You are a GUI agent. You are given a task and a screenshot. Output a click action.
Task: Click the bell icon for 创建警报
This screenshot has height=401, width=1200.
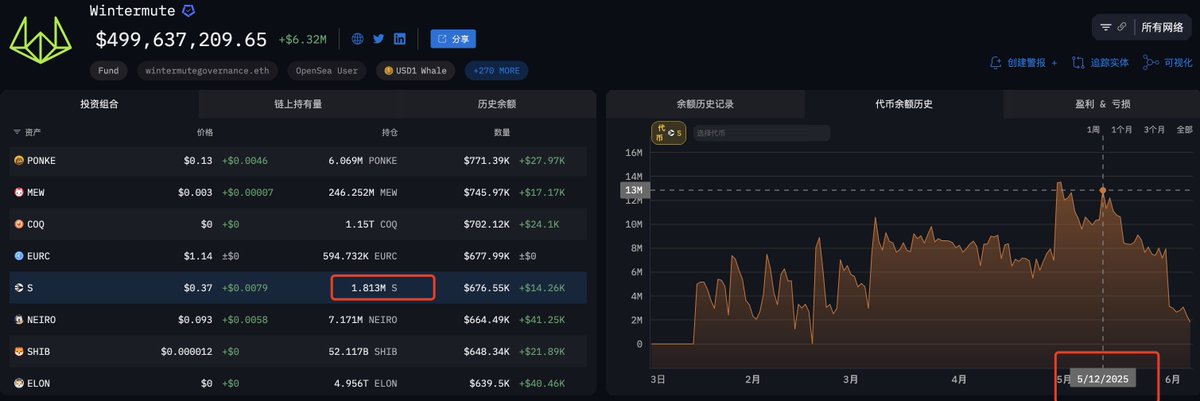click(x=996, y=62)
